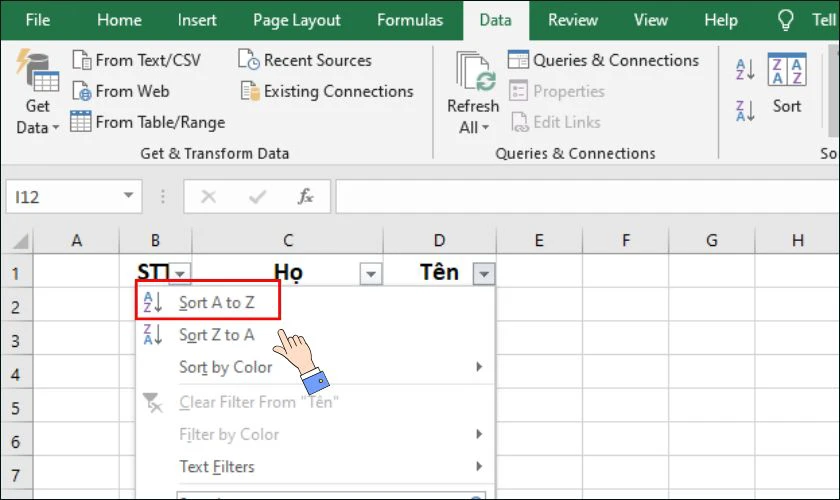The width and height of the screenshot is (840, 500).
Task: Open the Sort dialog button
Action: pos(786,84)
